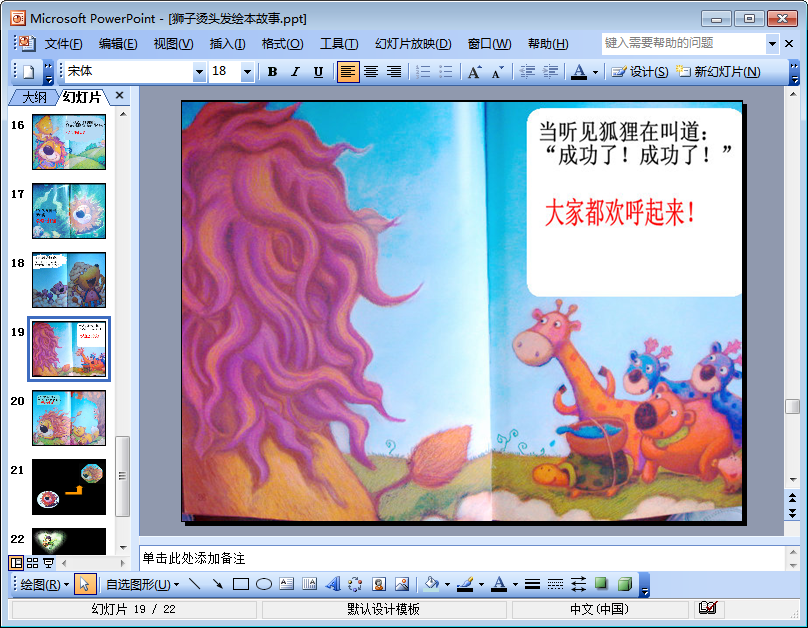Expand the help question dropdown arrow
808x628 pixels.
tap(772, 44)
